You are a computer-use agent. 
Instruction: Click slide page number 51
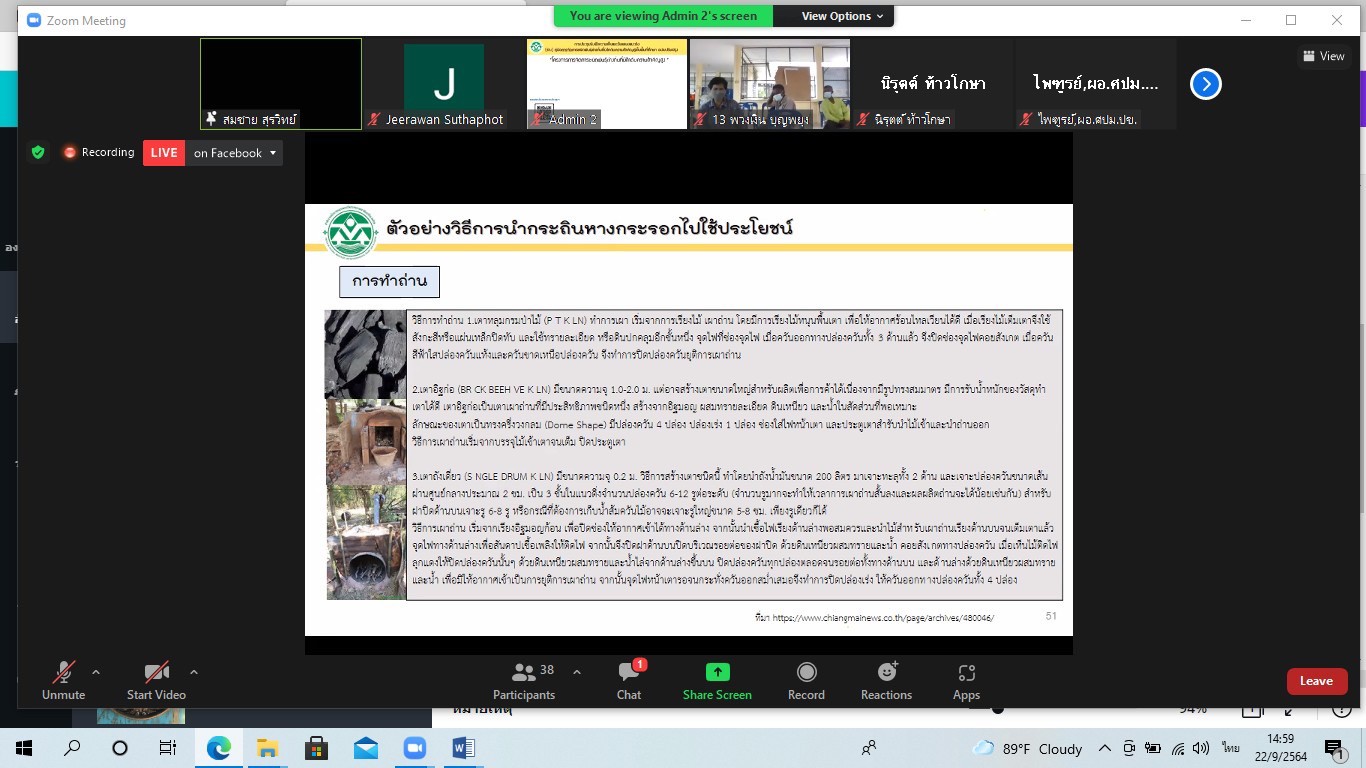click(1051, 616)
